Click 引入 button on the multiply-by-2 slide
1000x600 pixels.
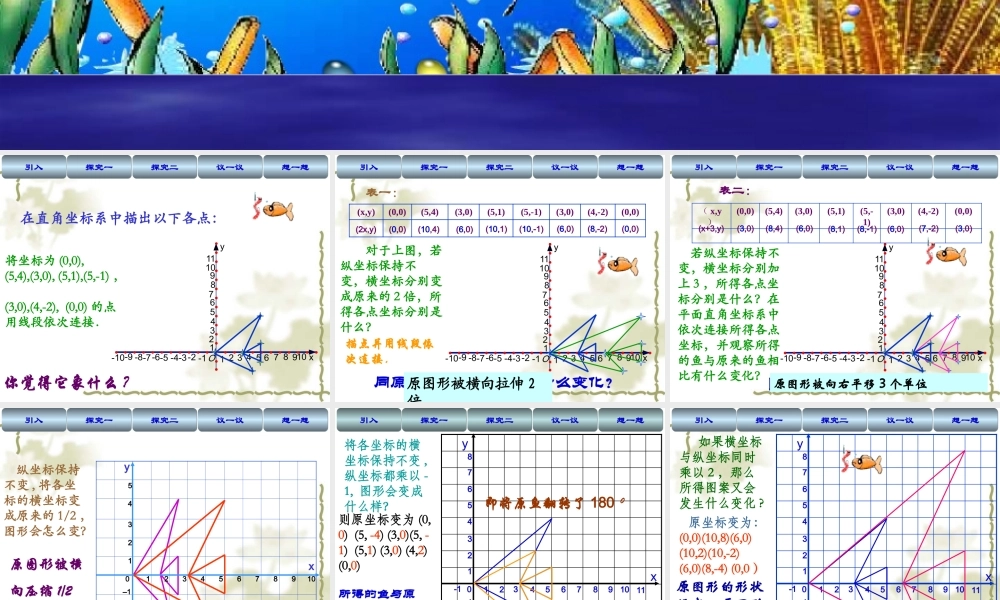(x=703, y=420)
